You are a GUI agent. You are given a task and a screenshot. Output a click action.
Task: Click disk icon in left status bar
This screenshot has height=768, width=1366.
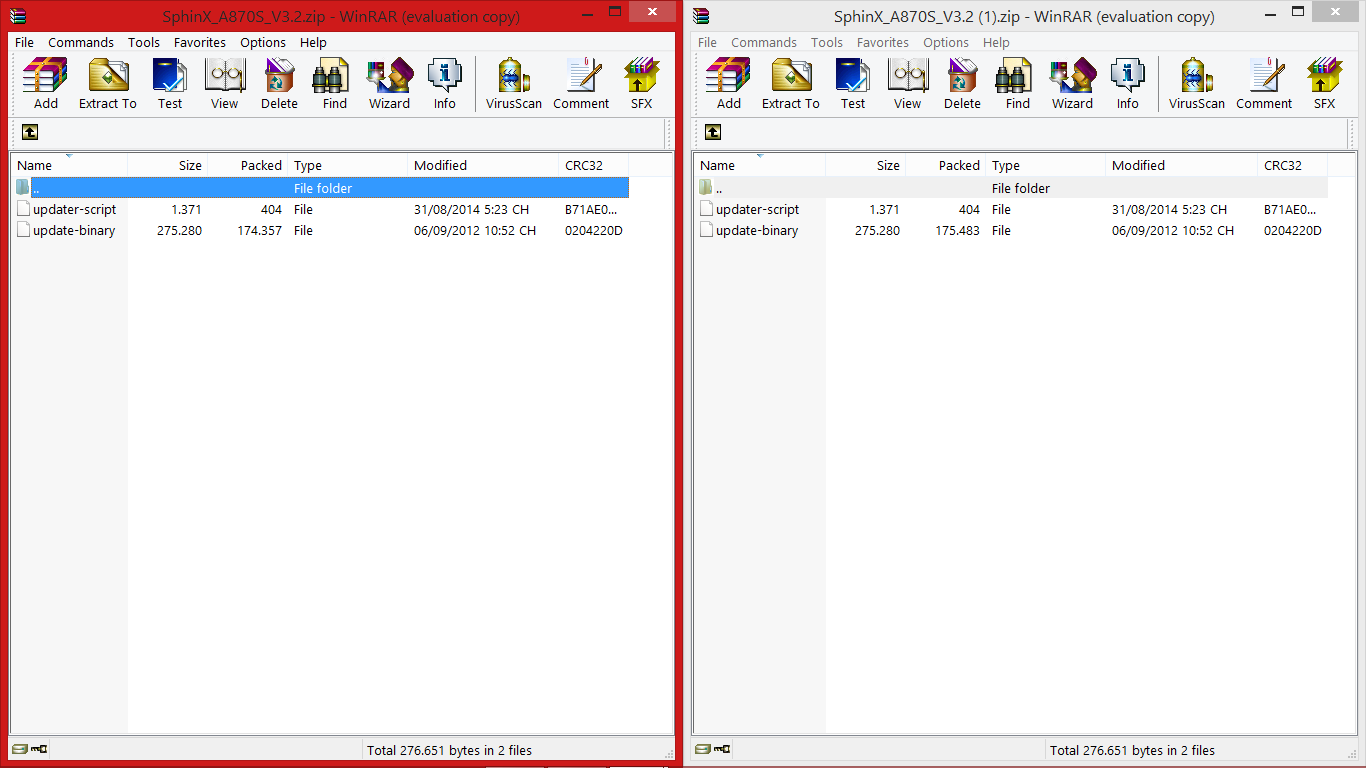(x=20, y=749)
